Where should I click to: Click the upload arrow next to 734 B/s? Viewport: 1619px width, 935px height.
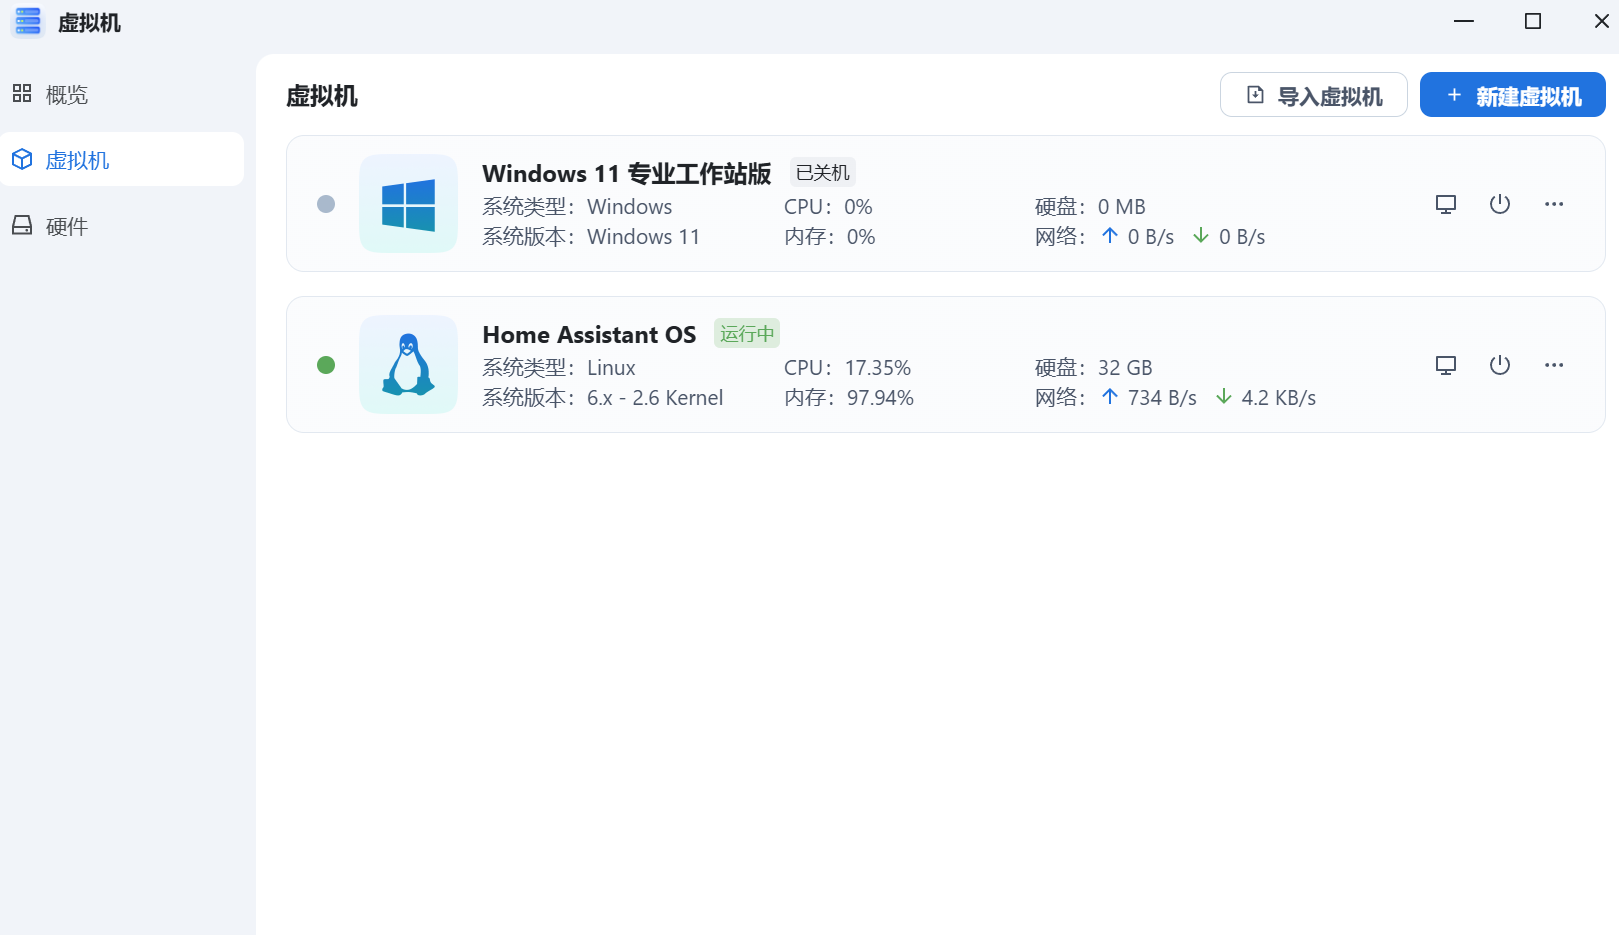pyautogui.click(x=1110, y=396)
